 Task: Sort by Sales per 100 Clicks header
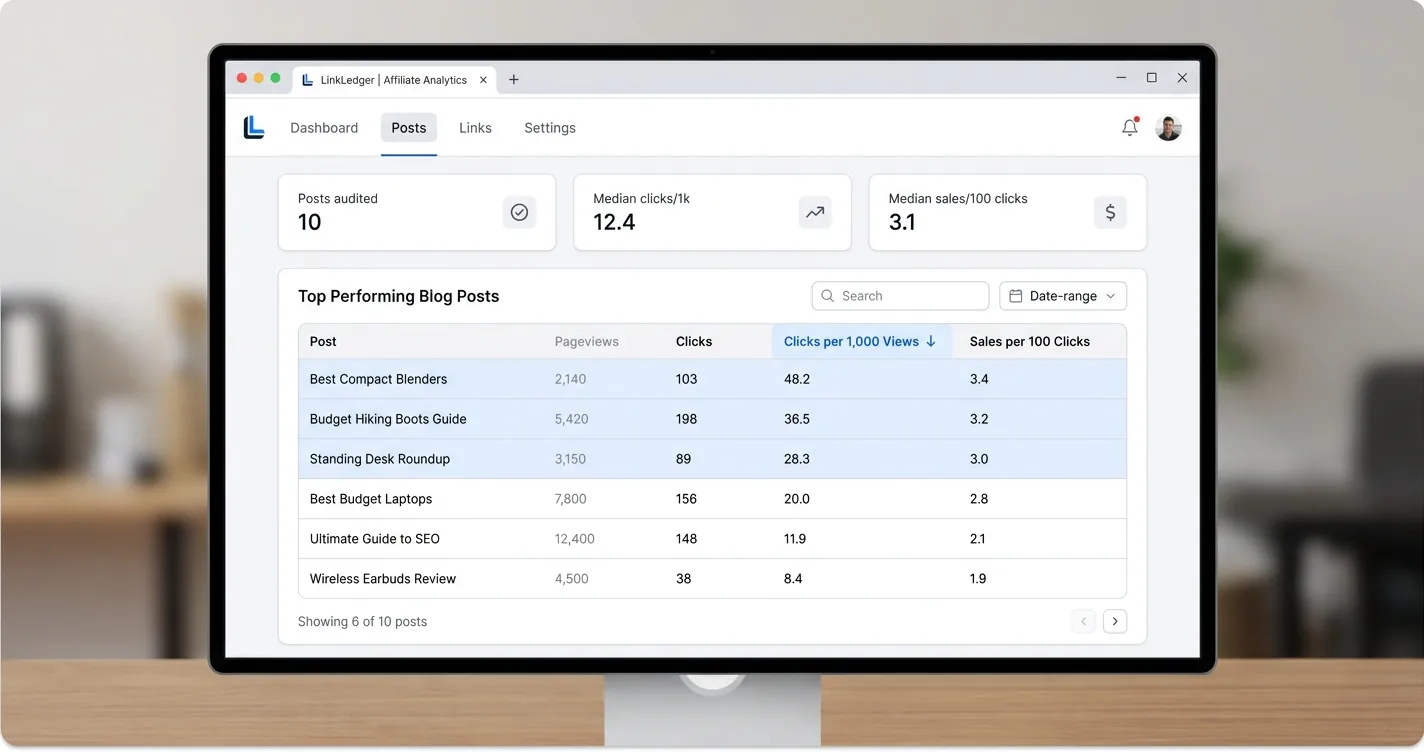[1030, 341]
